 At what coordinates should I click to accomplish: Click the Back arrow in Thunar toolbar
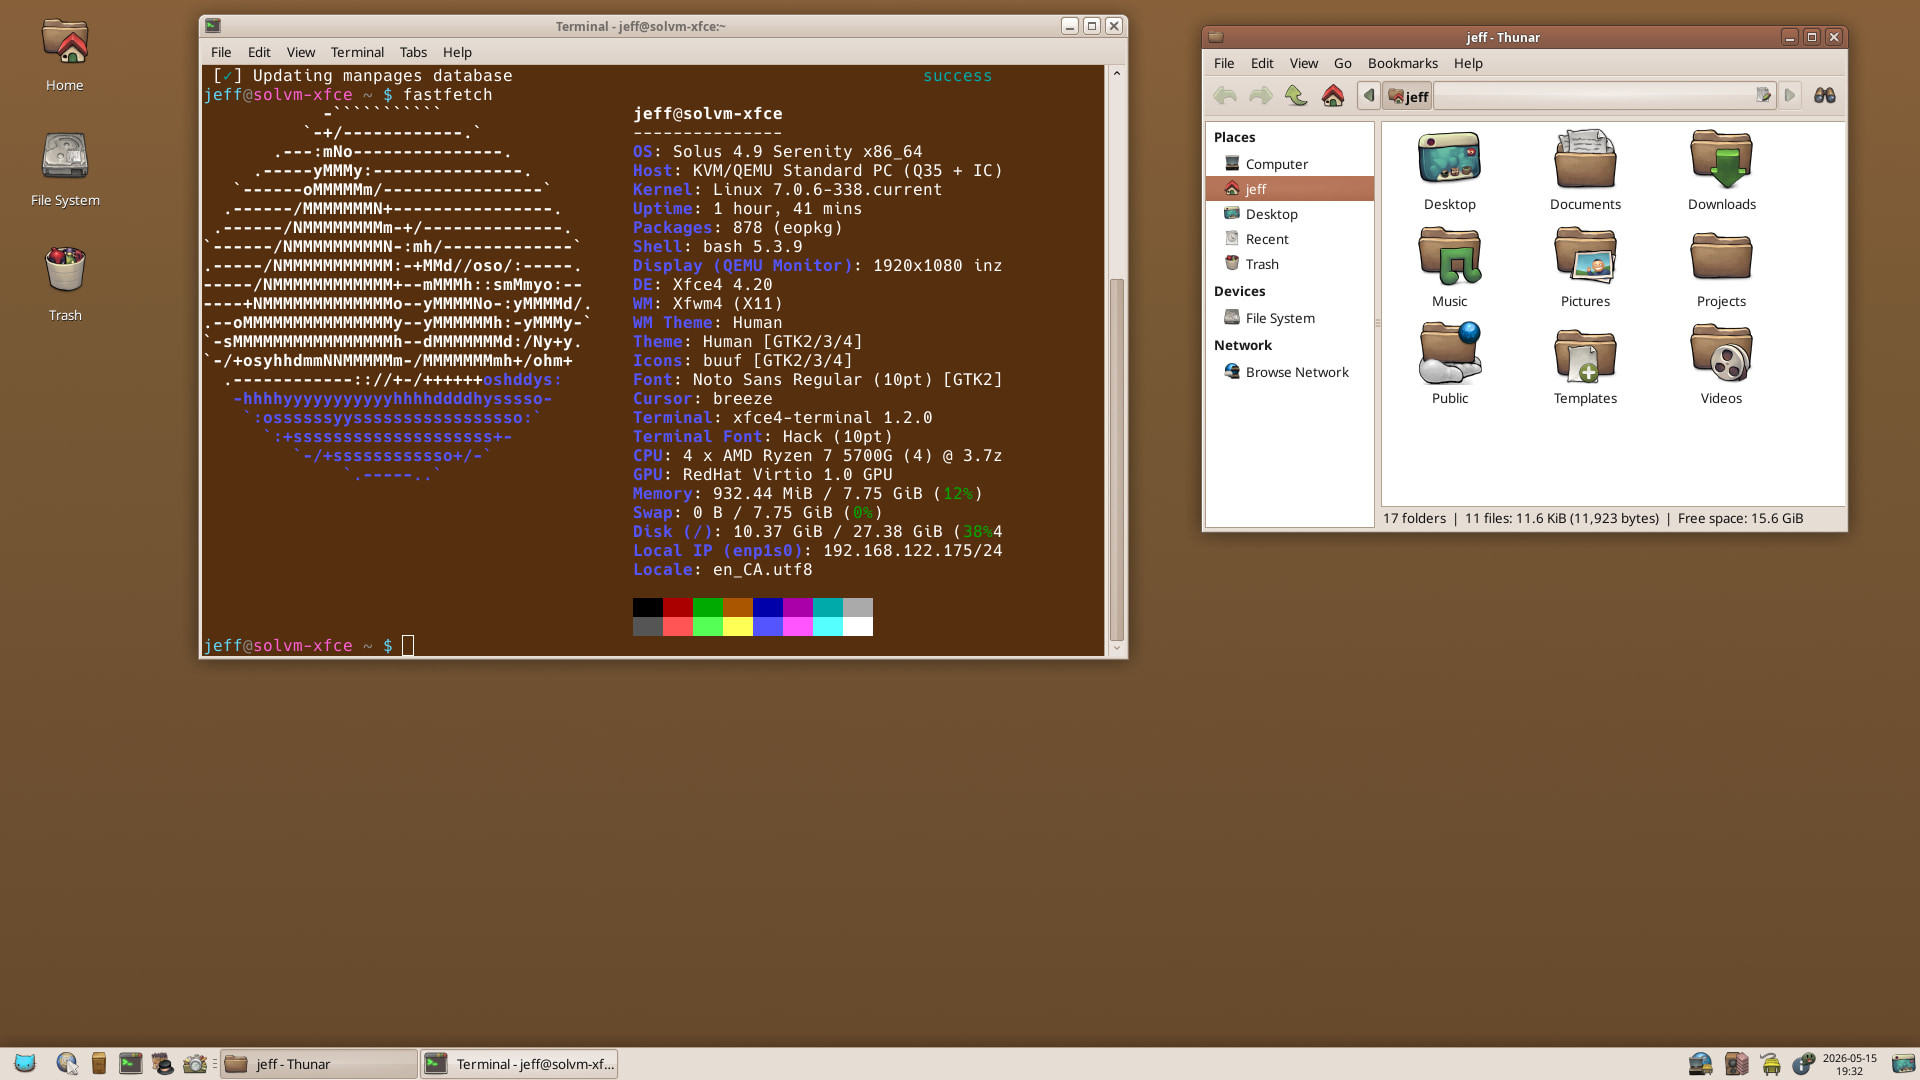(x=1225, y=96)
